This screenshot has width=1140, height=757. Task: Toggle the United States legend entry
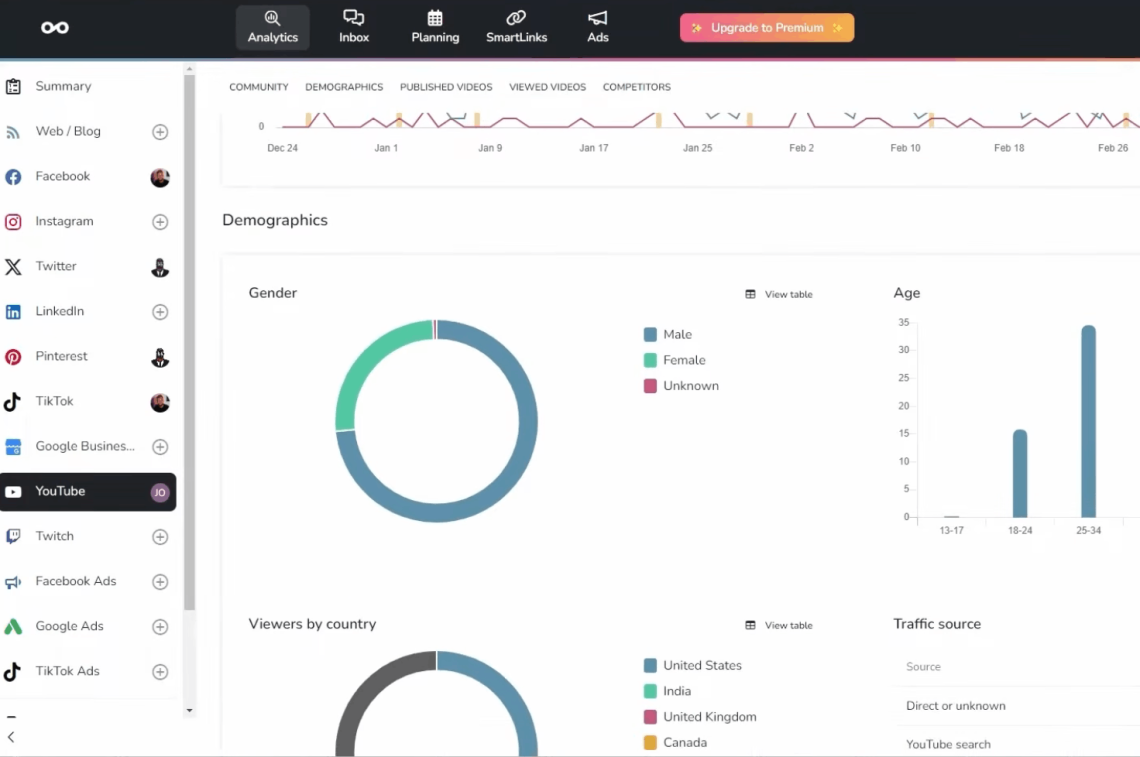tap(693, 665)
